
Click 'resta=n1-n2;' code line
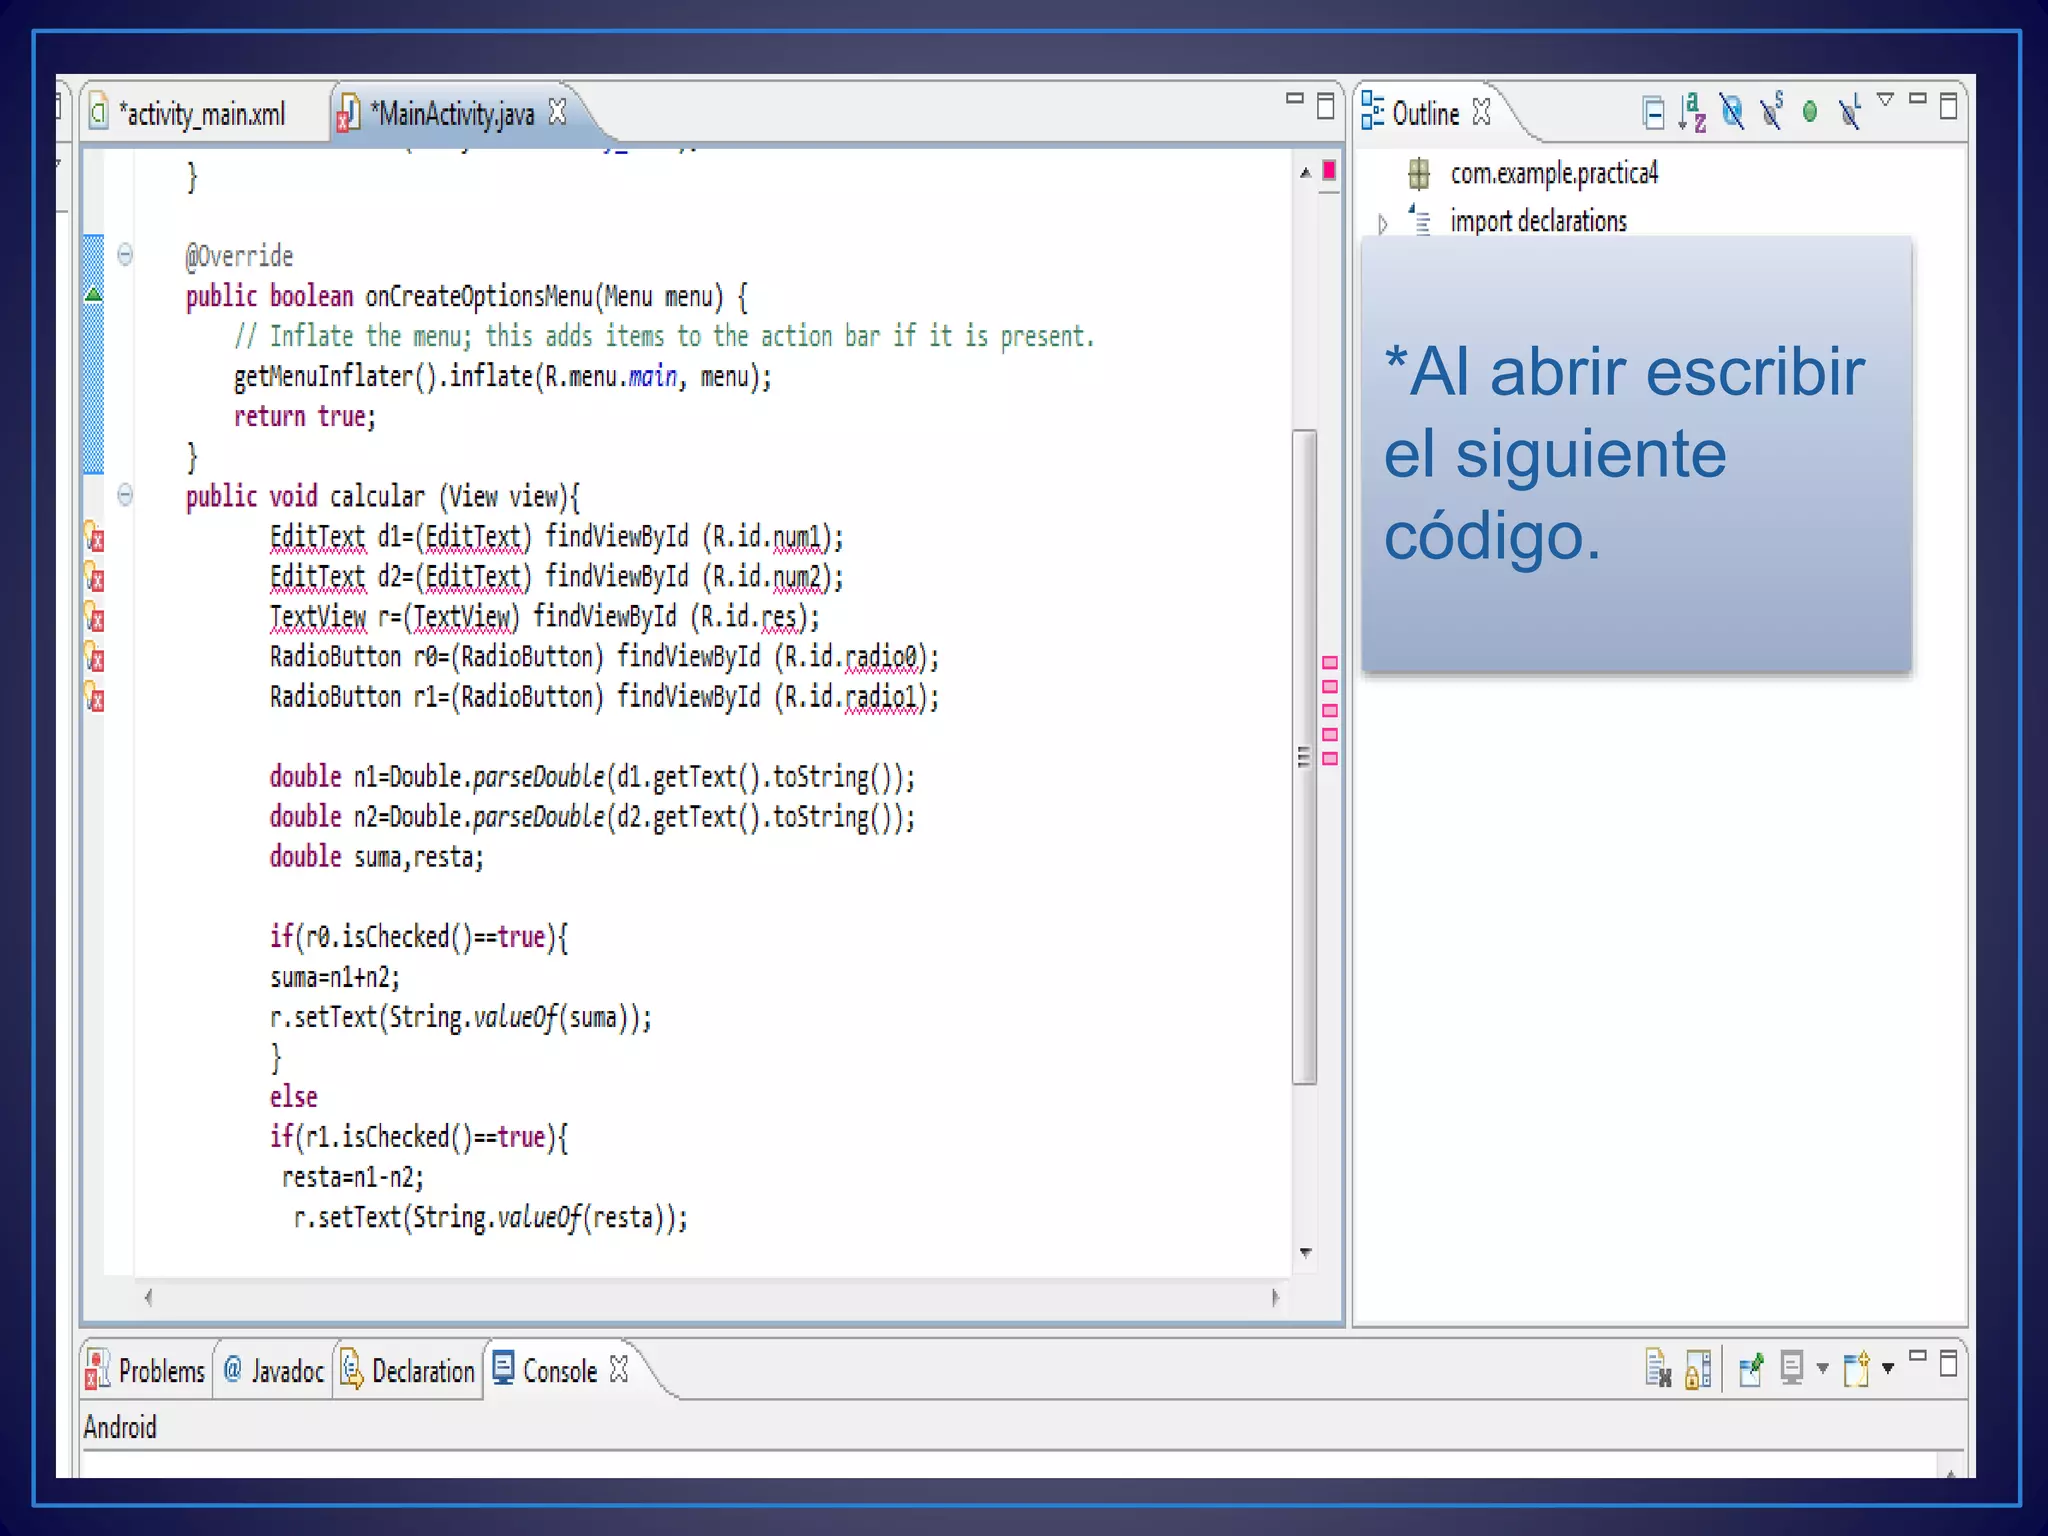pos(352,1177)
